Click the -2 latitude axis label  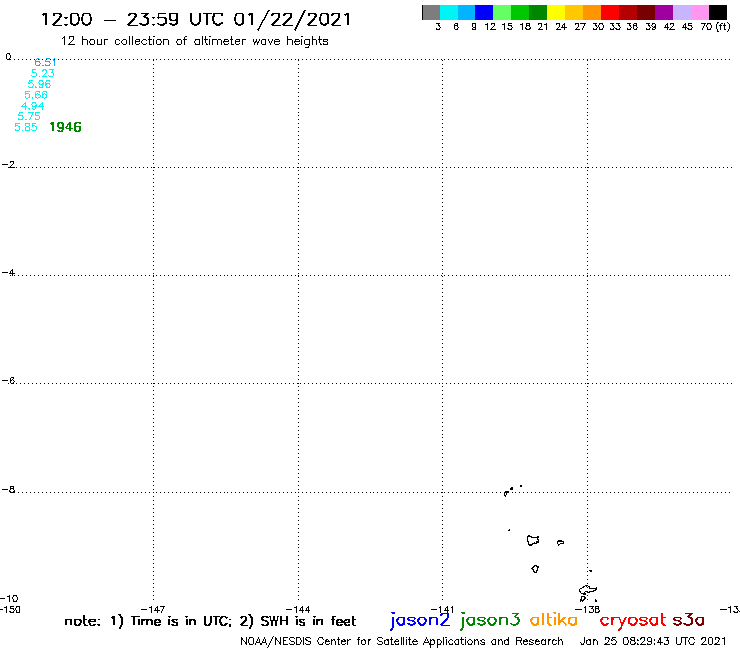point(9,164)
